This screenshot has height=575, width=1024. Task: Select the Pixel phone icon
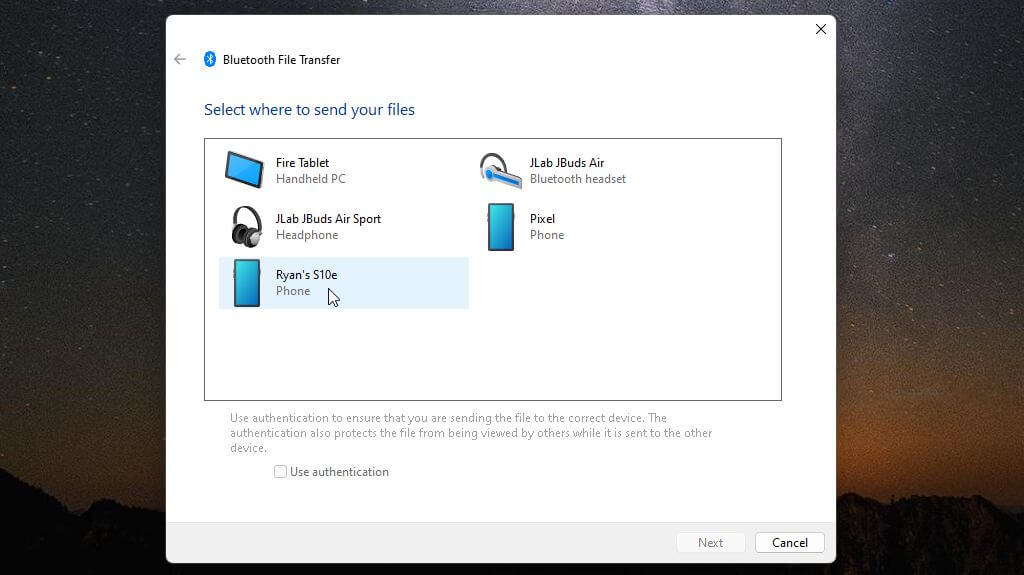tap(501, 227)
